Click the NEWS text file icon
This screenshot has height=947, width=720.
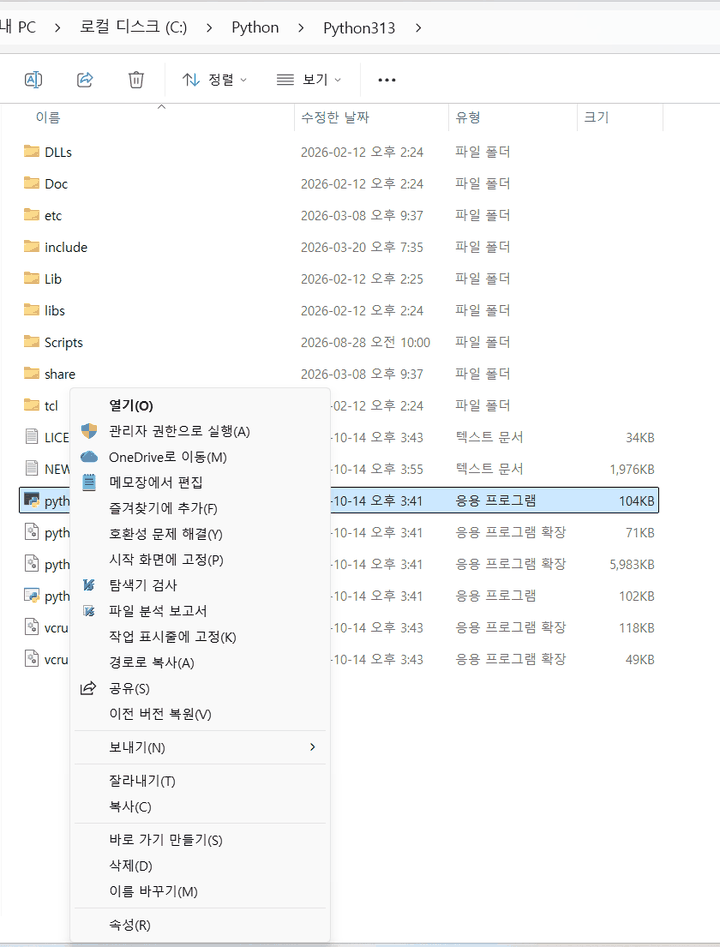click(31, 468)
